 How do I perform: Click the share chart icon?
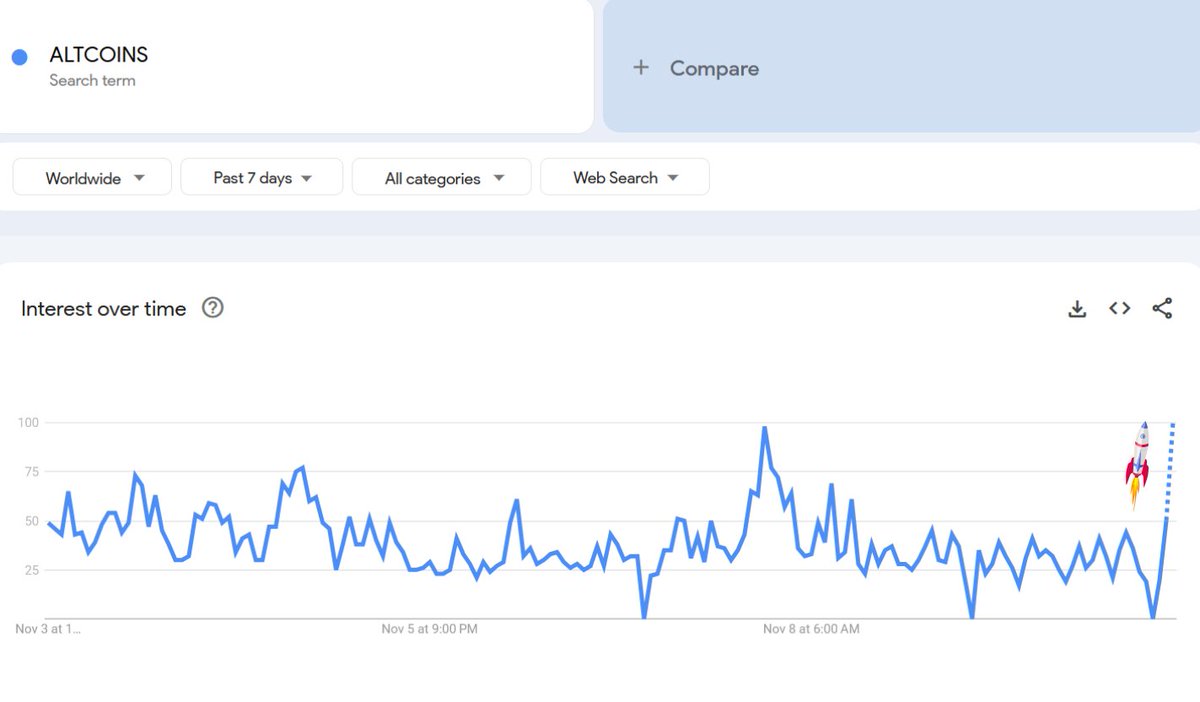pos(1162,309)
